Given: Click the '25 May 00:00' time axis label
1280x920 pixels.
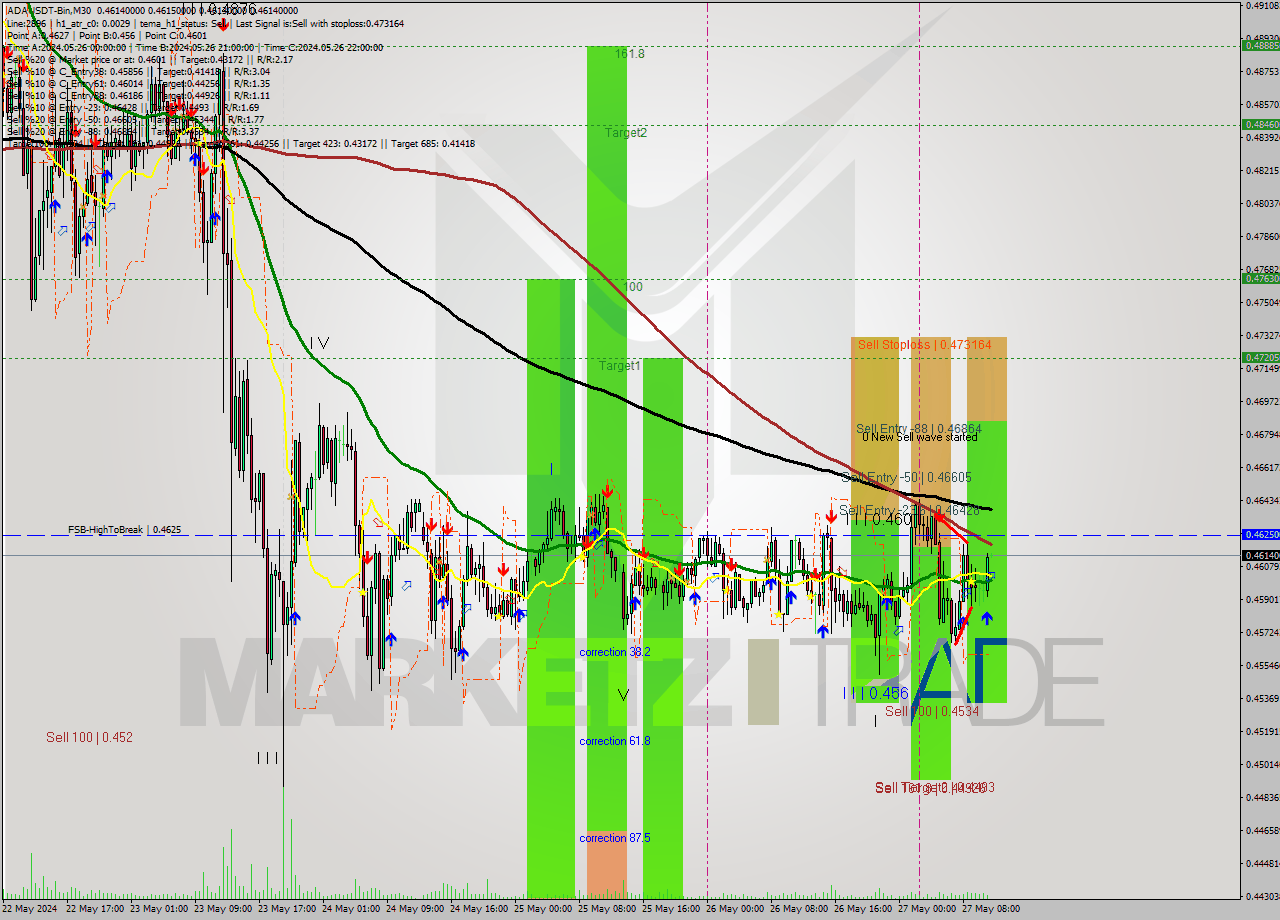Looking at the screenshot, I should click(x=544, y=909).
